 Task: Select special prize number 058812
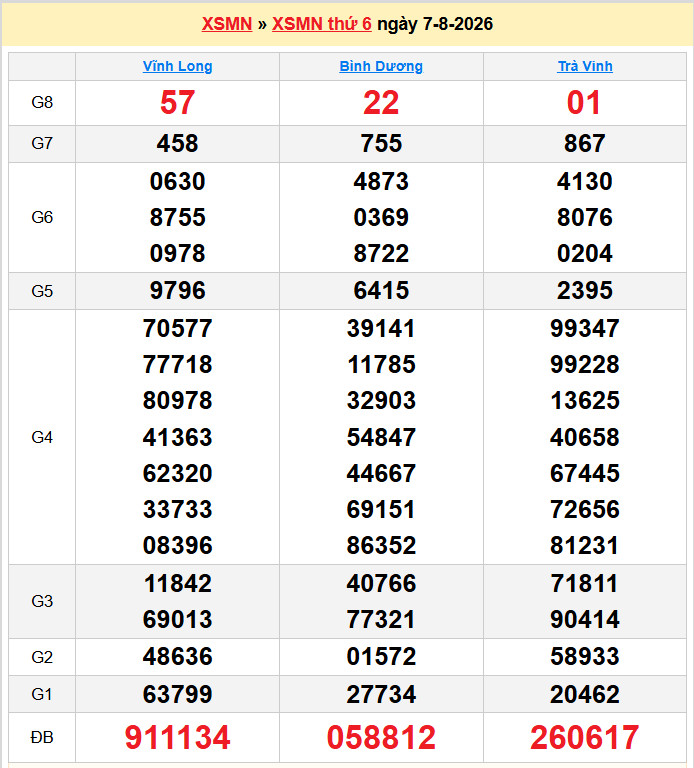(381, 738)
